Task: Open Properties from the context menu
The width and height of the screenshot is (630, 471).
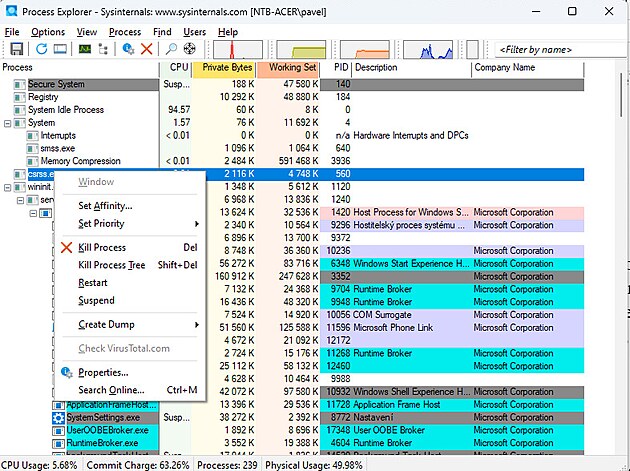Action: [104, 373]
